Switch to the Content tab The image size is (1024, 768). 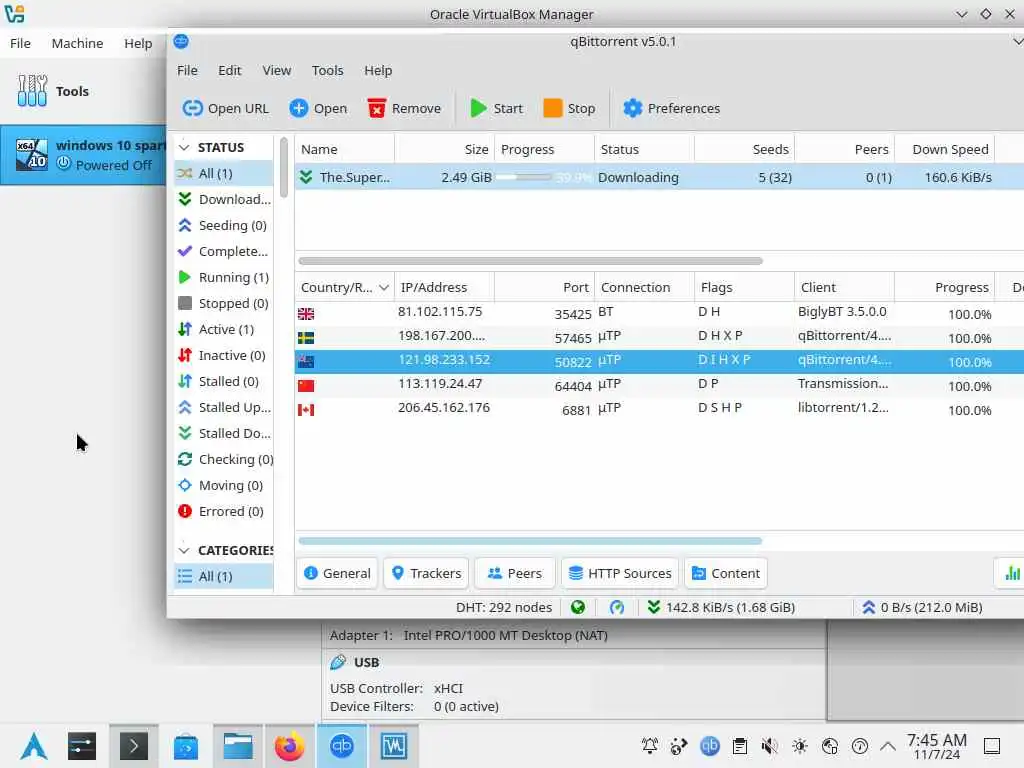[726, 573]
